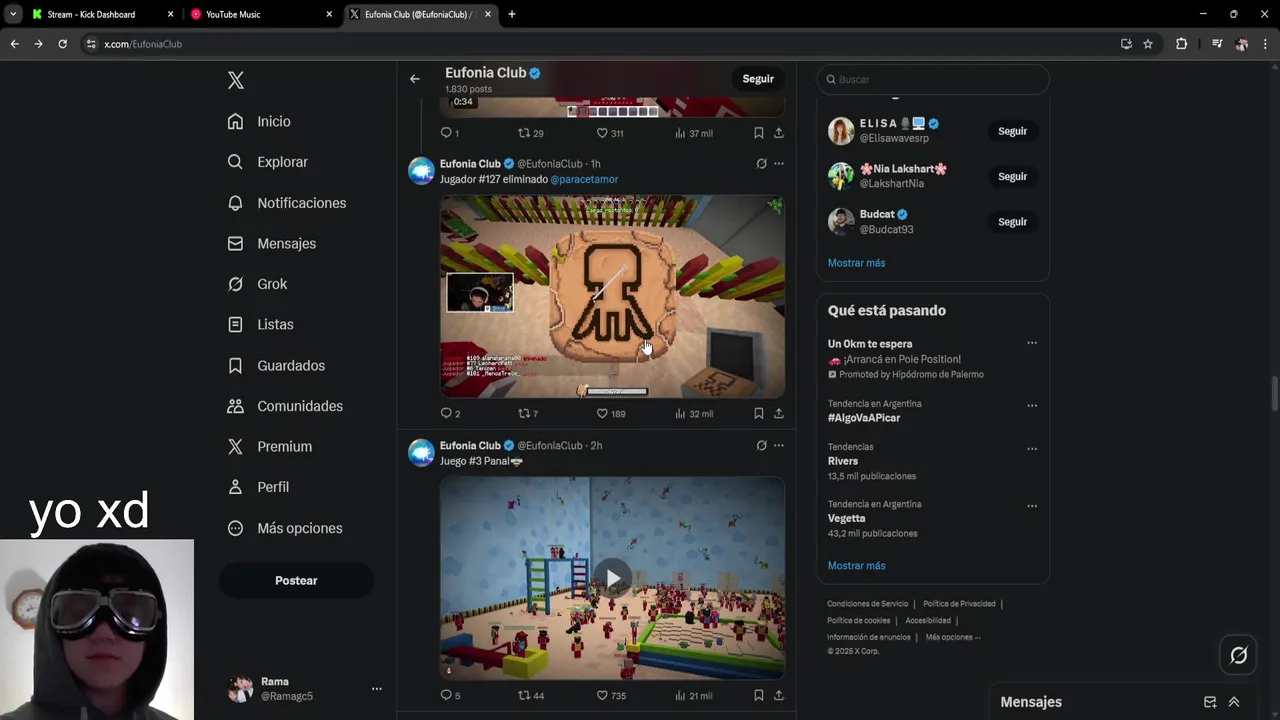The height and width of the screenshot is (720, 1280).
Task: Open more options on Jugador #127 post
Action: 779,164
